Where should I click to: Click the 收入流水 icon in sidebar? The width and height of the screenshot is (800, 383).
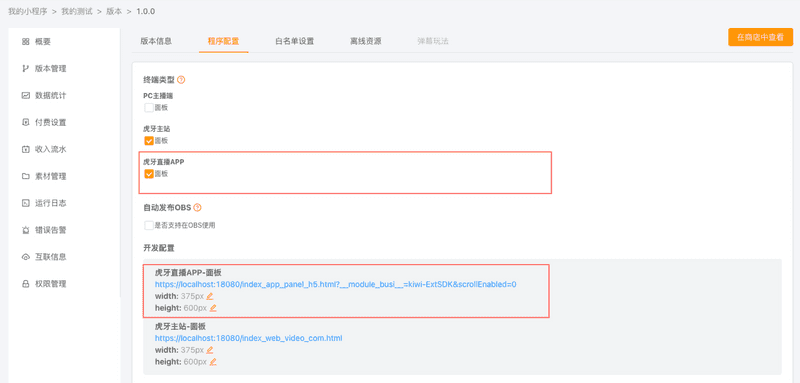click(25, 149)
